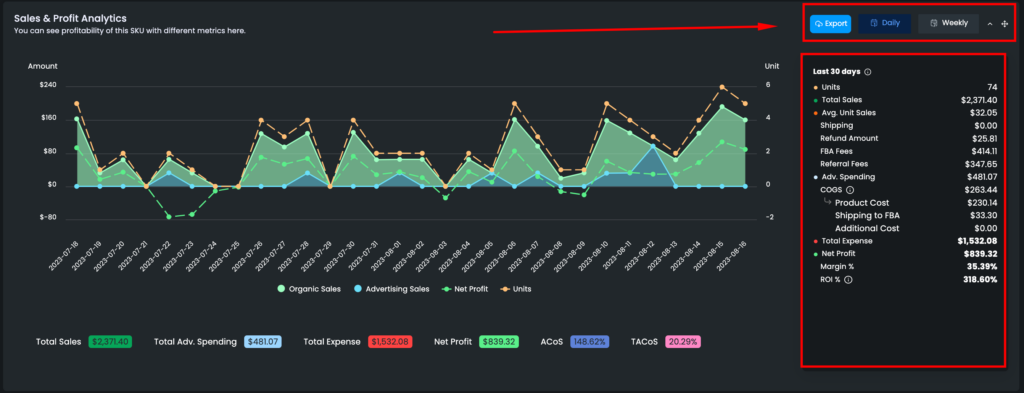Click the Export button
The height and width of the screenshot is (393, 1024).
point(830,24)
